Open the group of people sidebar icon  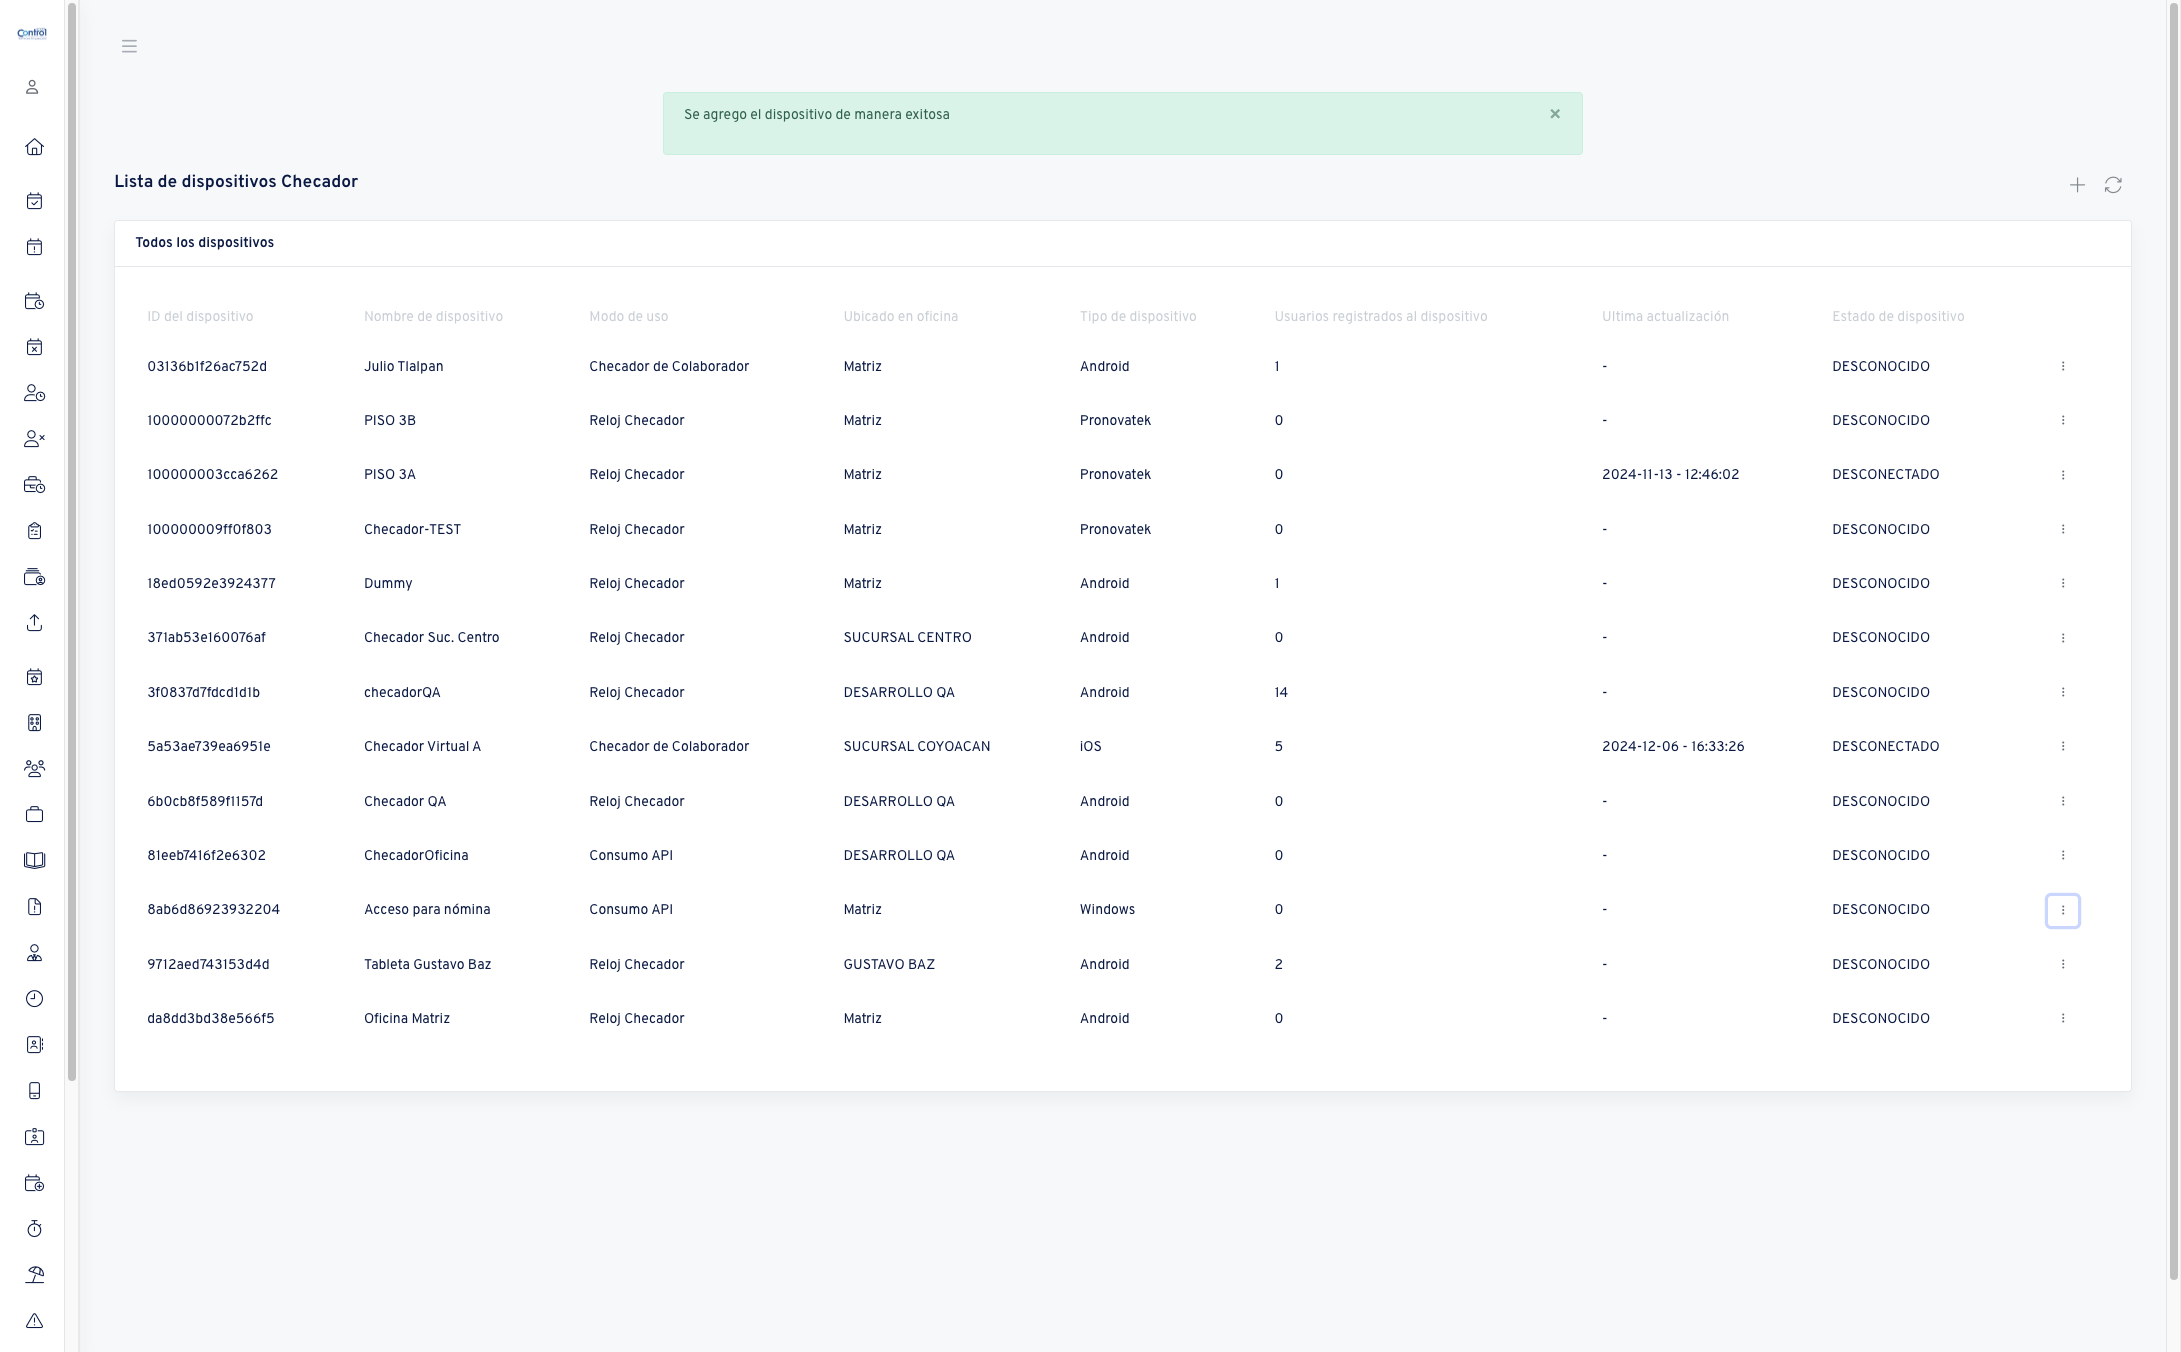pos(34,769)
